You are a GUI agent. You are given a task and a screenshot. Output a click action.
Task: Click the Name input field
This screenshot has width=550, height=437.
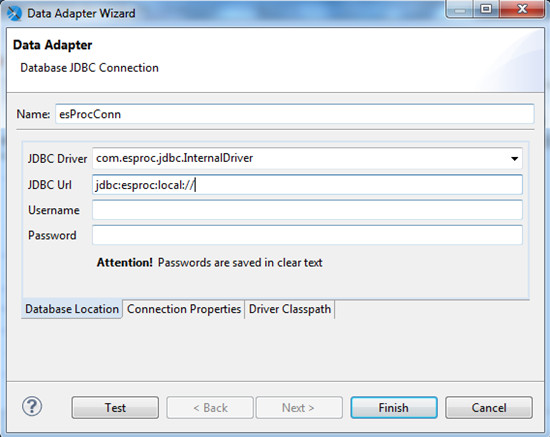295,114
